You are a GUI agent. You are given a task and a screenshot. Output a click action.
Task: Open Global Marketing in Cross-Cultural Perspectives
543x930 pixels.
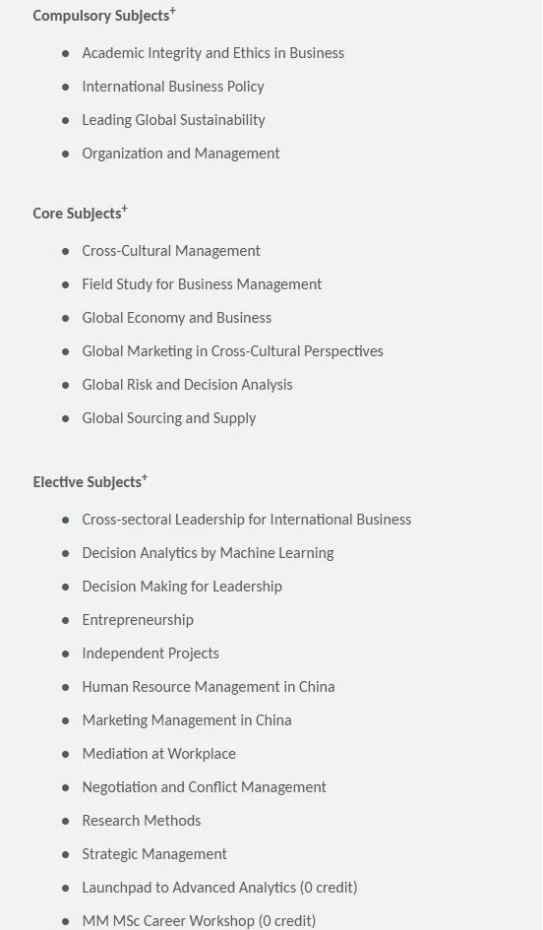232,351
